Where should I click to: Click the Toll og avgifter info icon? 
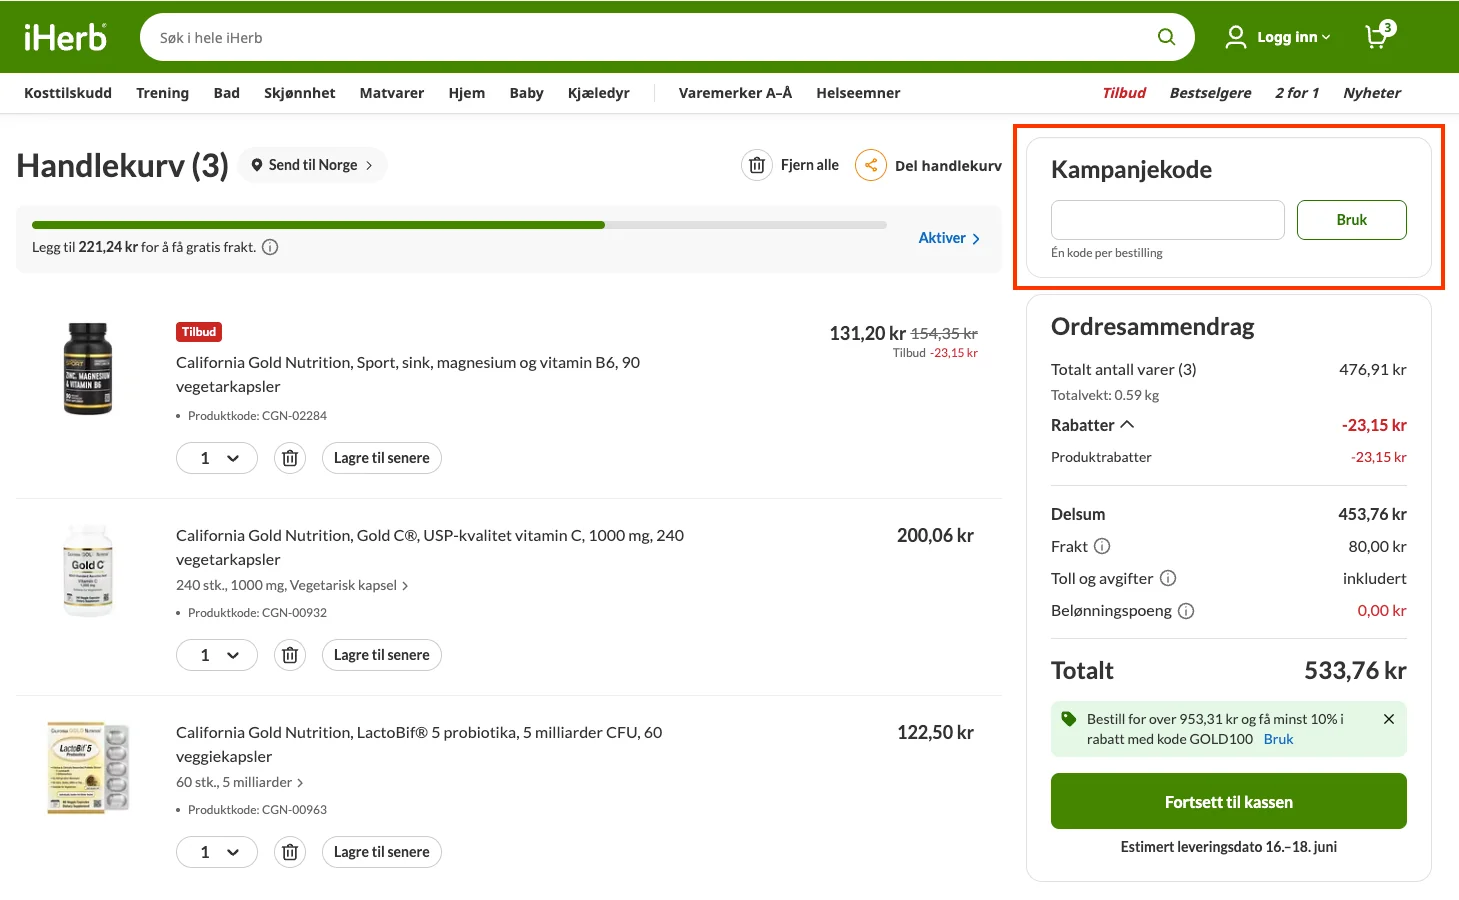point(1168,578)
